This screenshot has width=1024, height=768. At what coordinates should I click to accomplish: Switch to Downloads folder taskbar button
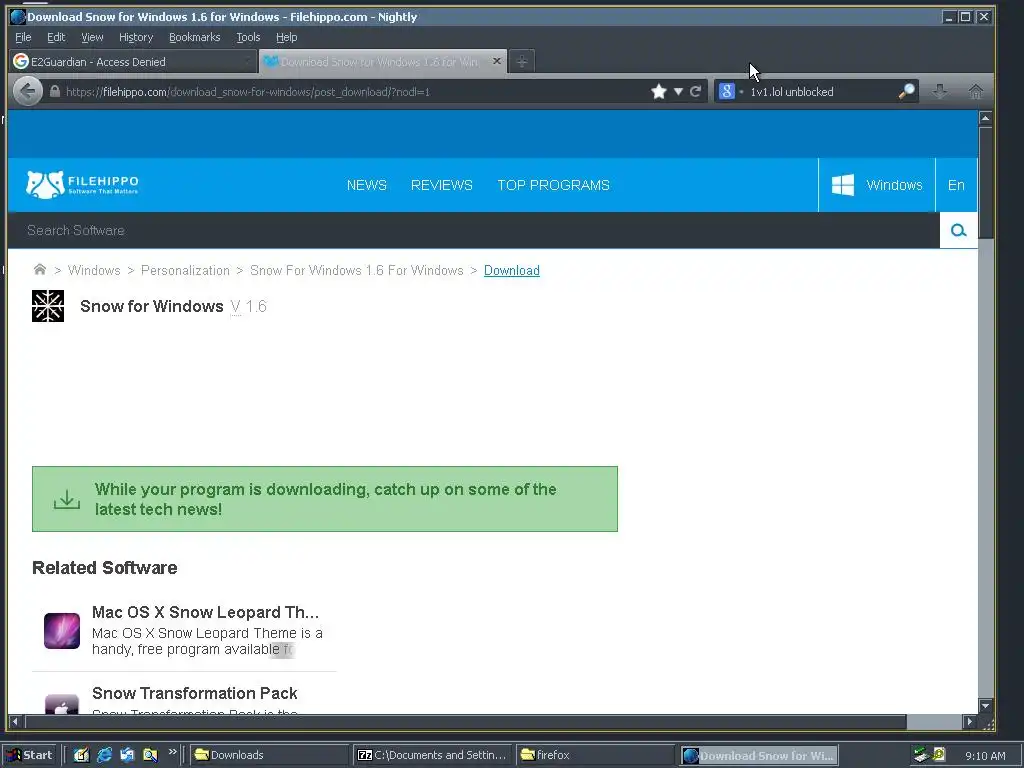pyautogui.click(x=269, y=755)
